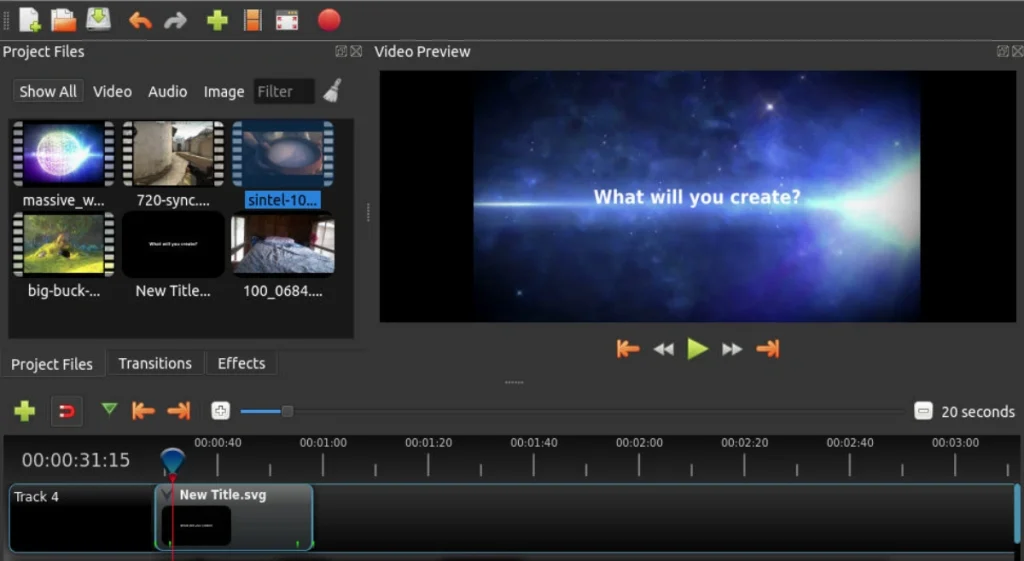Switch to the Transitions tab
This screenshot has height=561, width=1024.
point(155,363)
